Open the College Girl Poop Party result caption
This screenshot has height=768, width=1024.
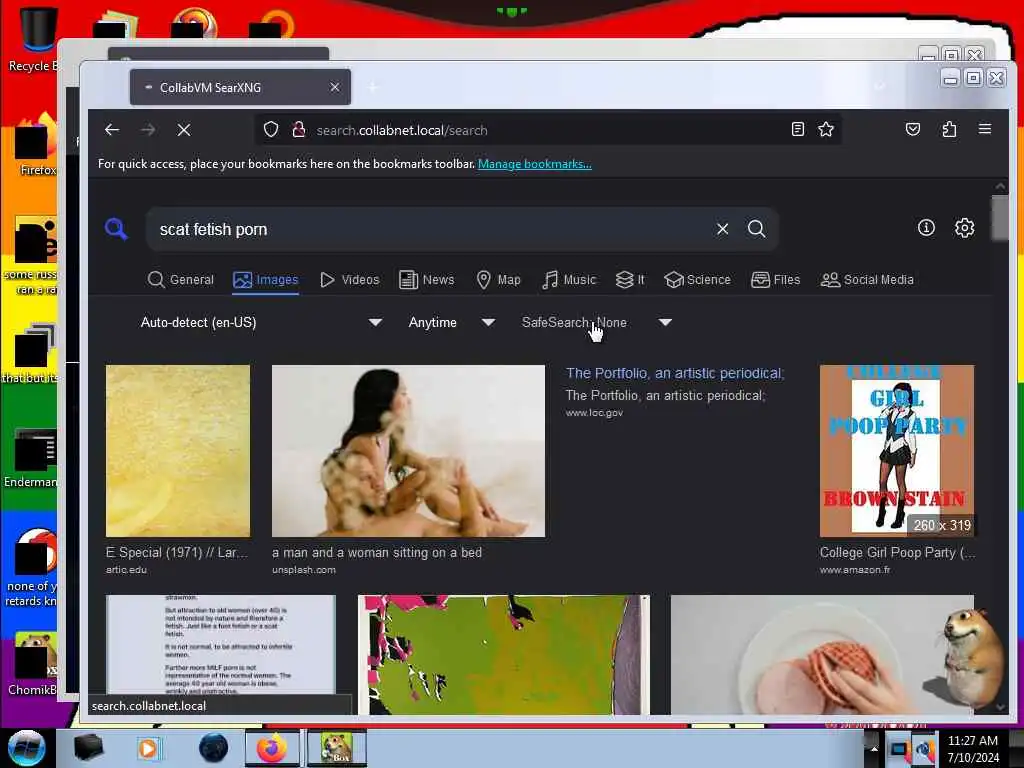point(897,552)
